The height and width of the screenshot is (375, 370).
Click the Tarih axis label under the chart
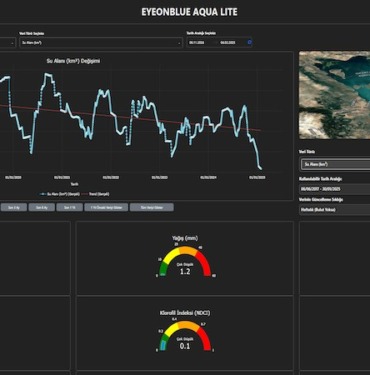pyautogui.click(x=74, y=184)
